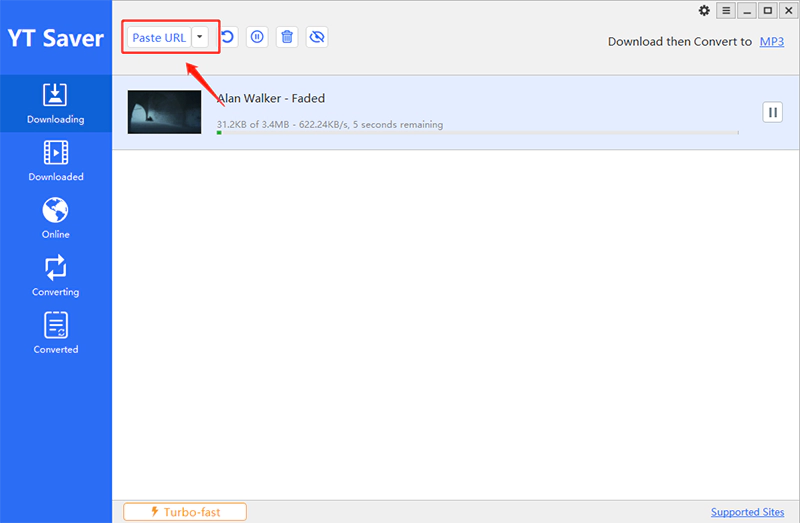Minimize the YT Saver window
The width and height of the screenshot is (800, 523).
point(747,11)
